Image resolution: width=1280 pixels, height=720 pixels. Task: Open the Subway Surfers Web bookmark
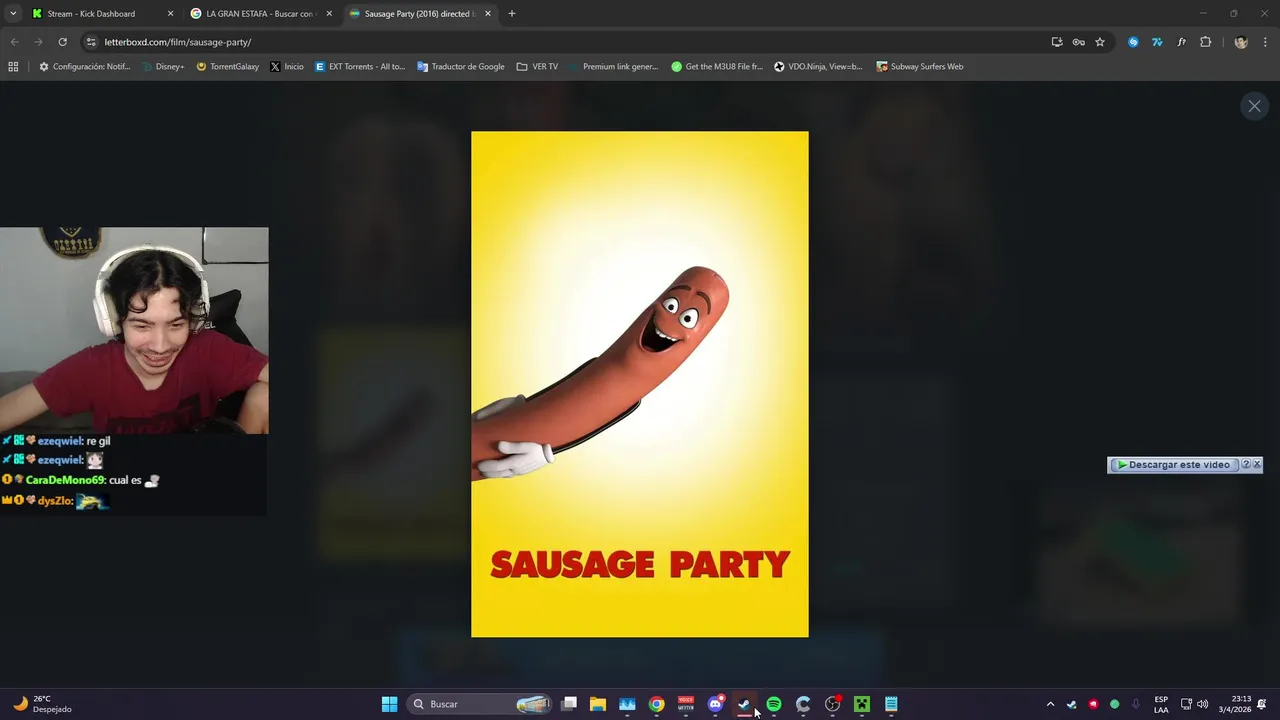(920, 67)
